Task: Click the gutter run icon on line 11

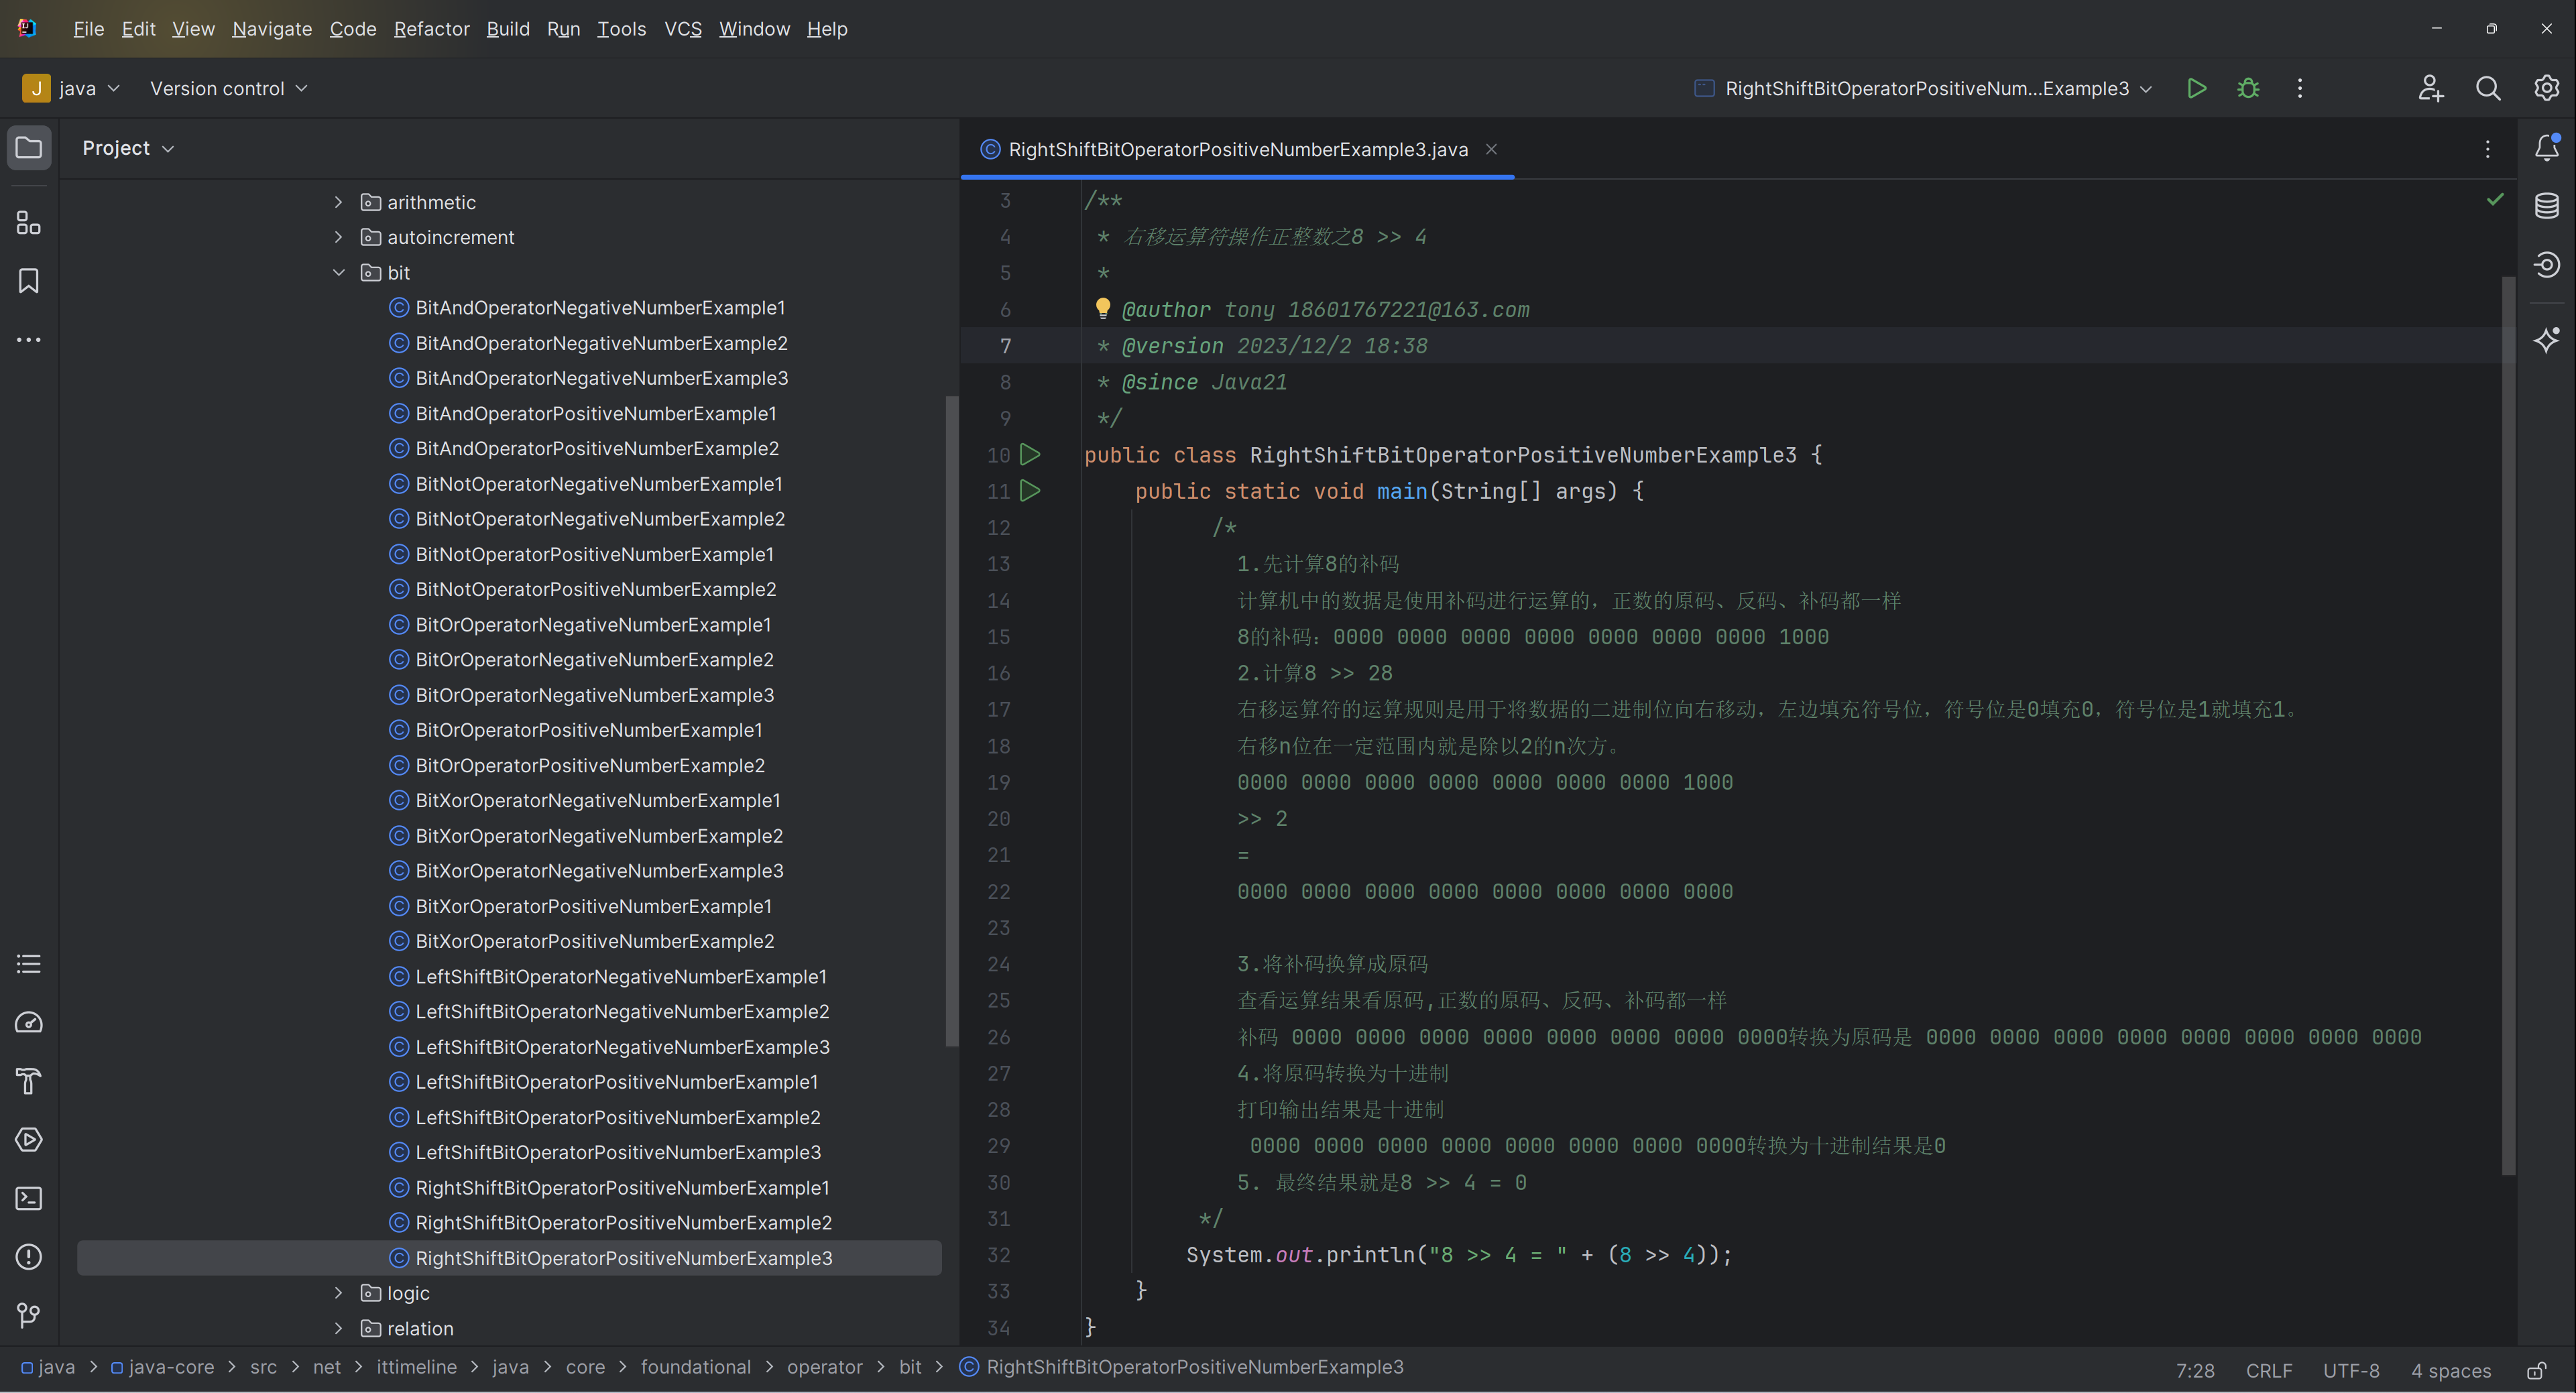Action: 1030,491
